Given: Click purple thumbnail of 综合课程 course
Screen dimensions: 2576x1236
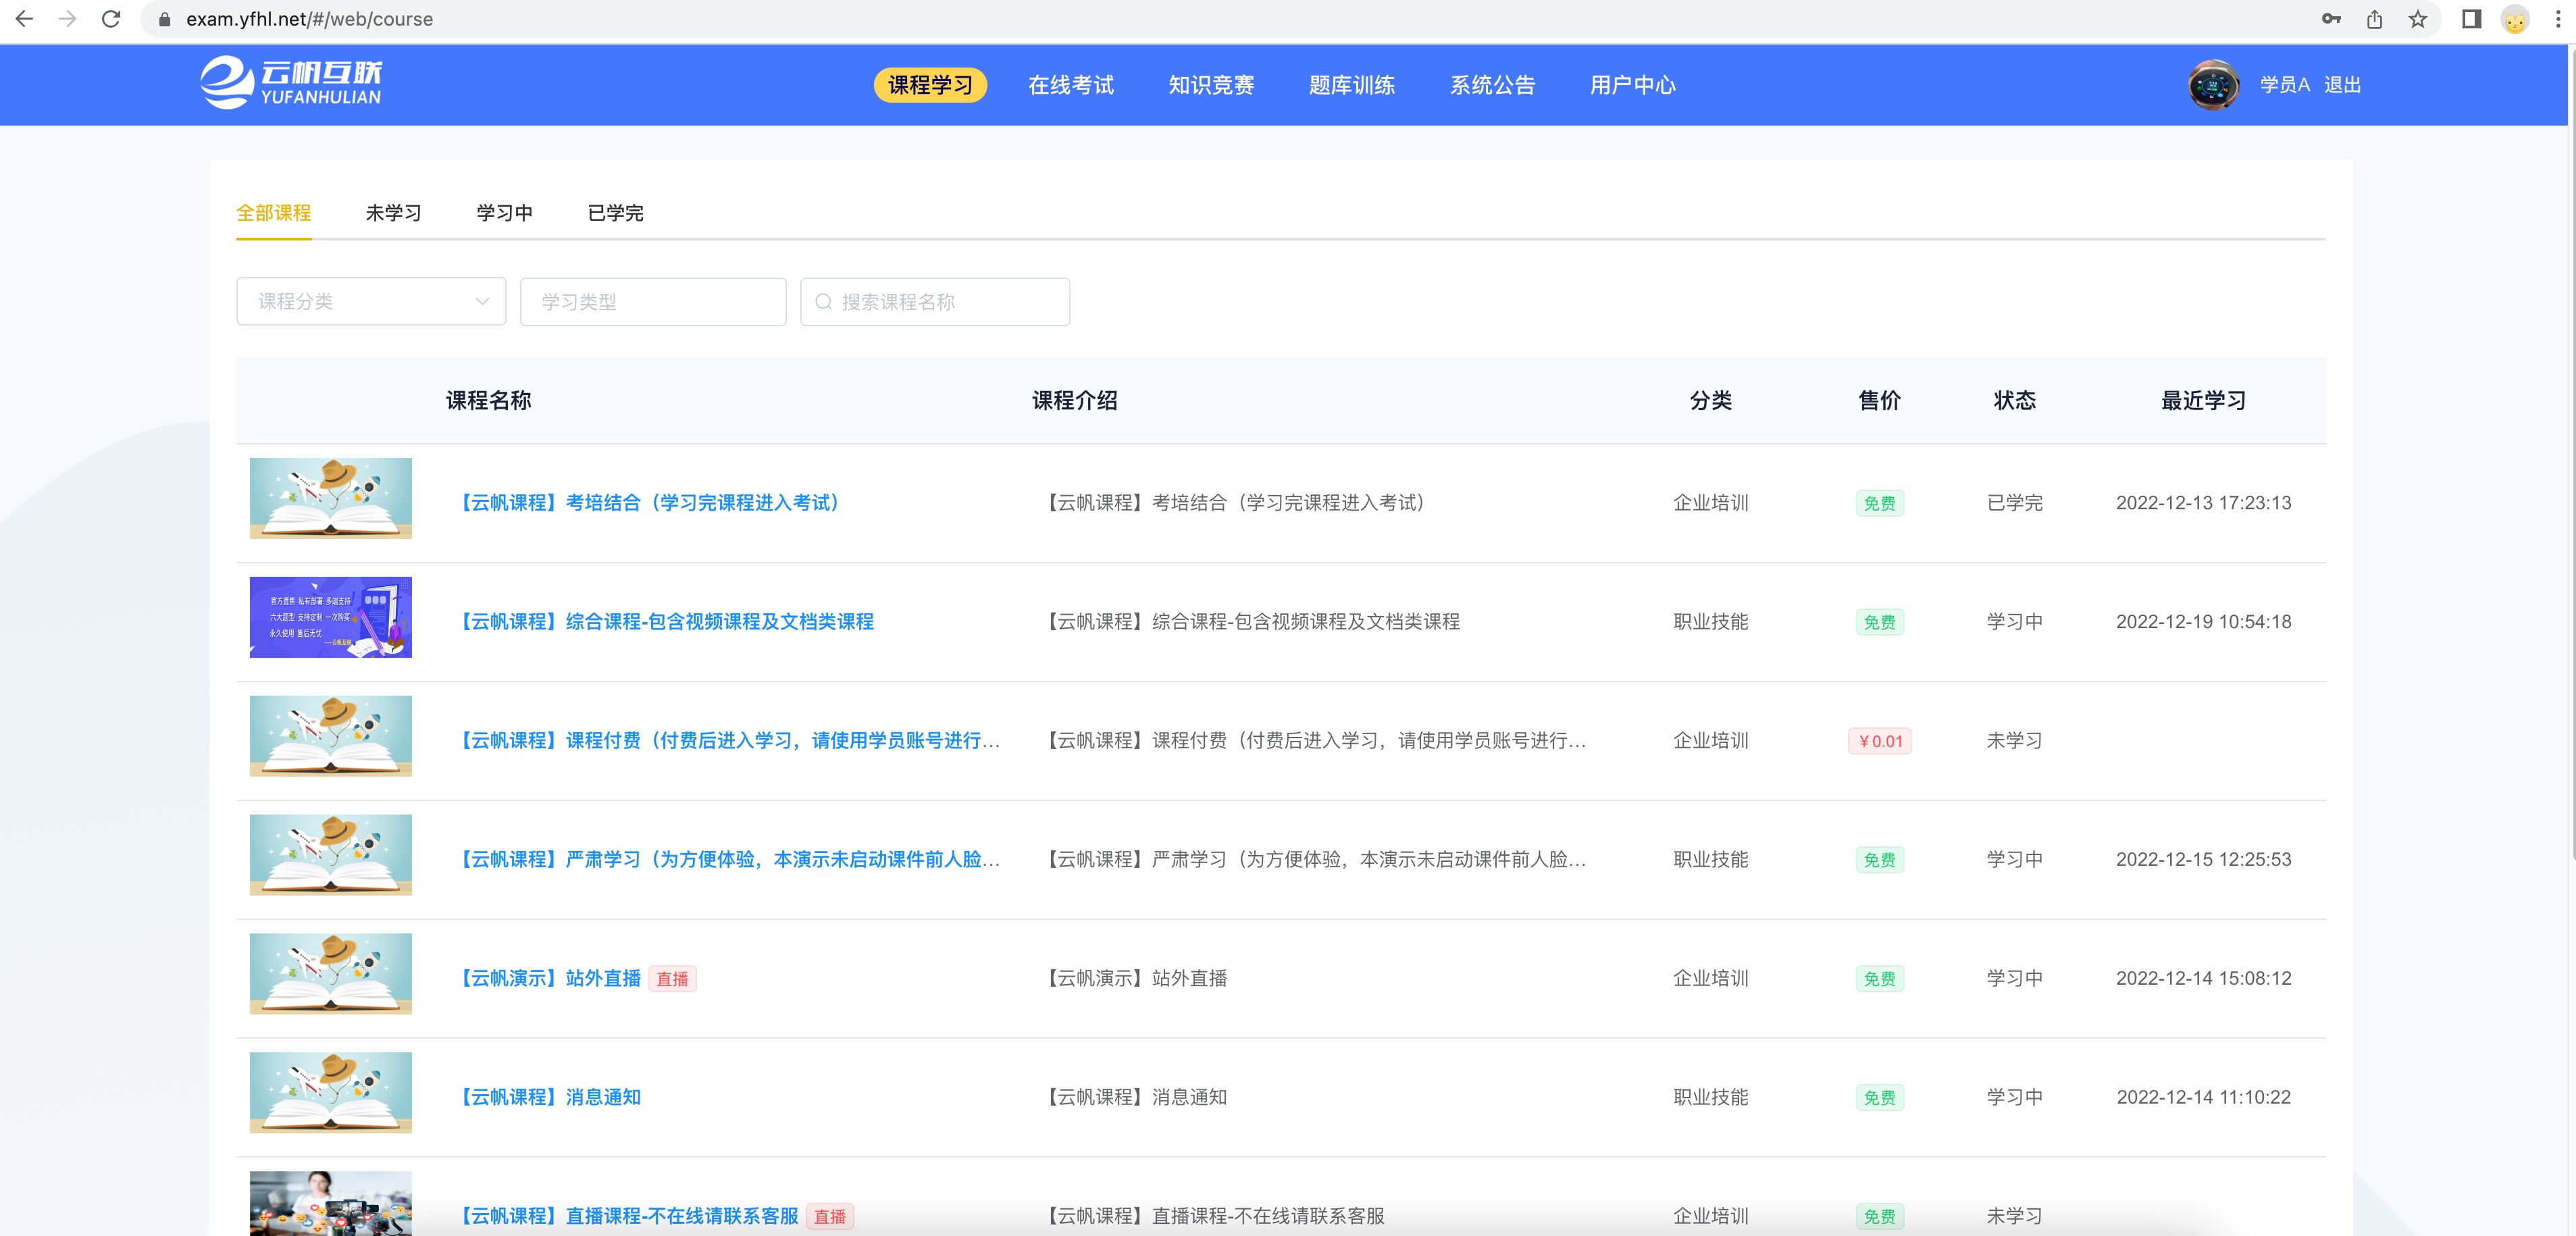Looking at the screenshot, I should point(330,617).
